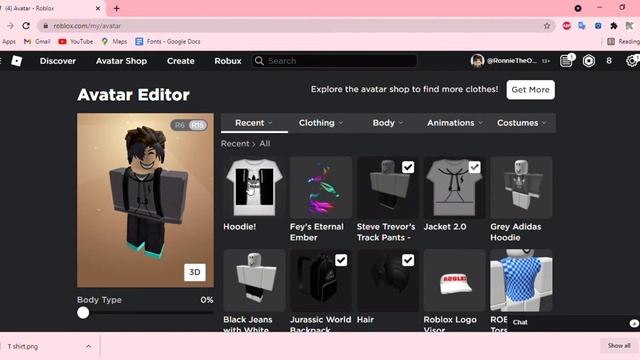Show all downloads in the bar
640x360 pixels.
[x=619, y=346]
